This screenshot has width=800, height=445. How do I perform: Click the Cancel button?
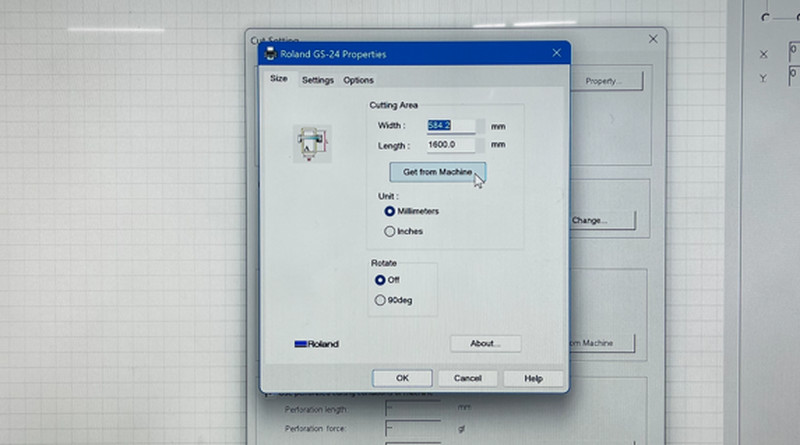[x=467, y=378]
